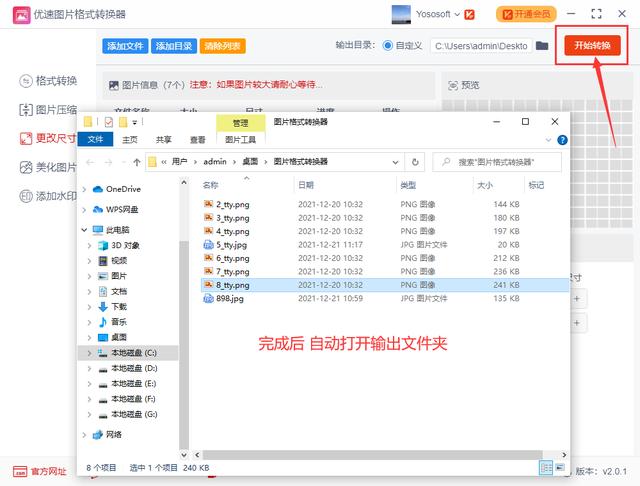Select 更改尺寸 resize option in sidebar
This screenshot has height=486, width=640.
(50, 139)
